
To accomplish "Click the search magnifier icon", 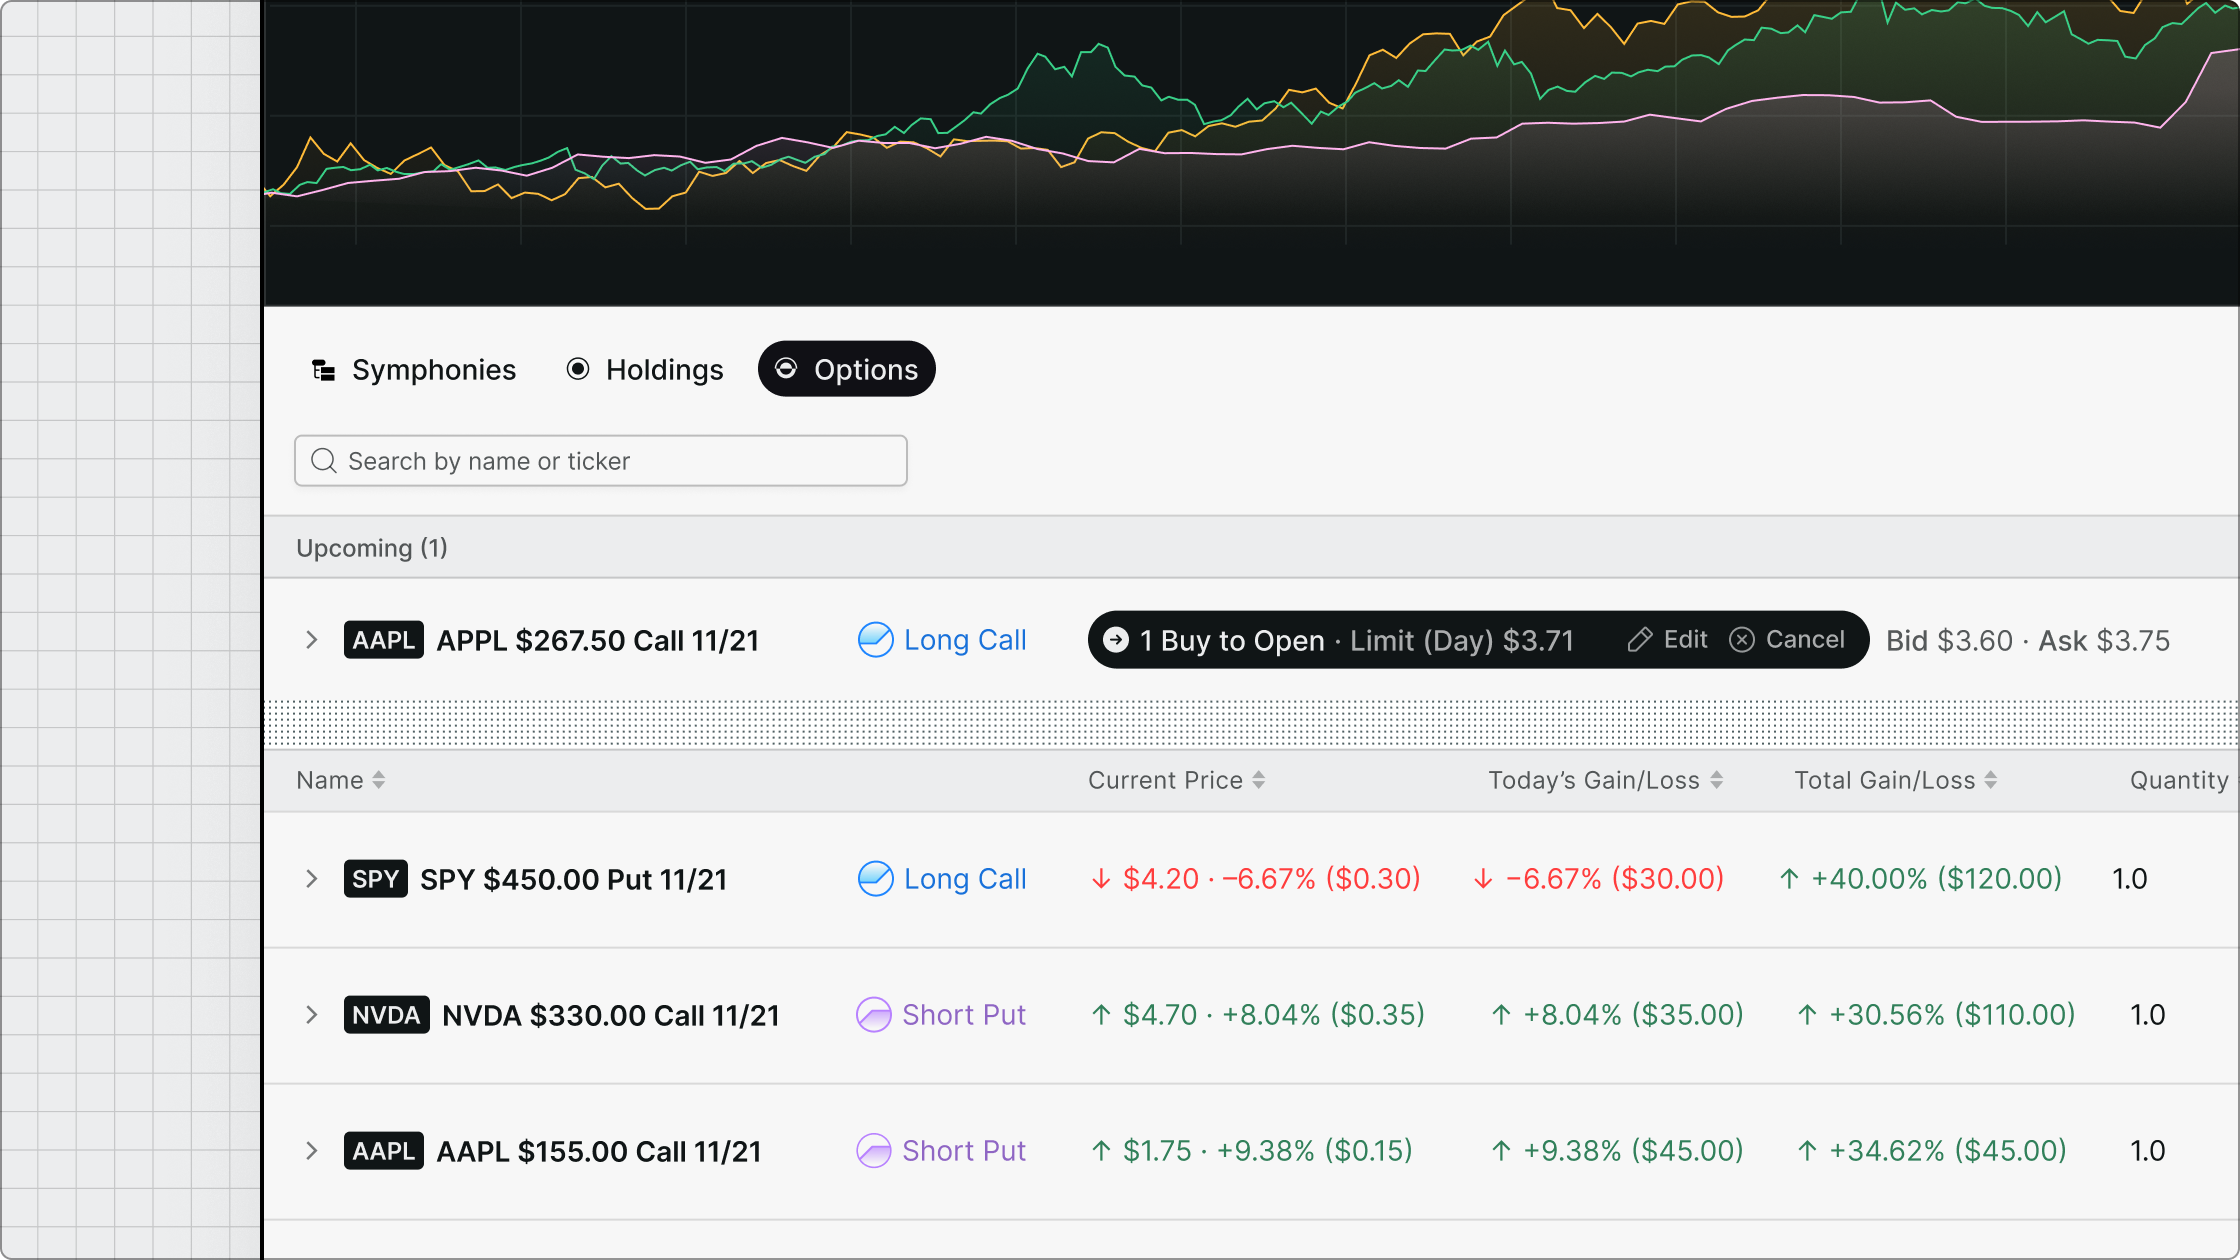I will [323, 460].
